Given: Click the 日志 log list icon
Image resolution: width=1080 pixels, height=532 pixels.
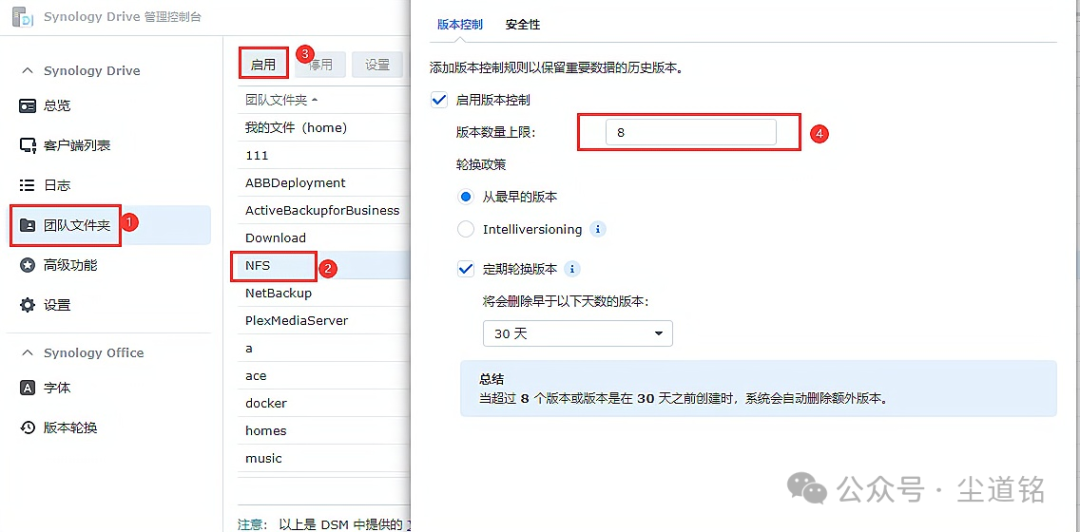Looking at the screenshot, I should point(28,185).
